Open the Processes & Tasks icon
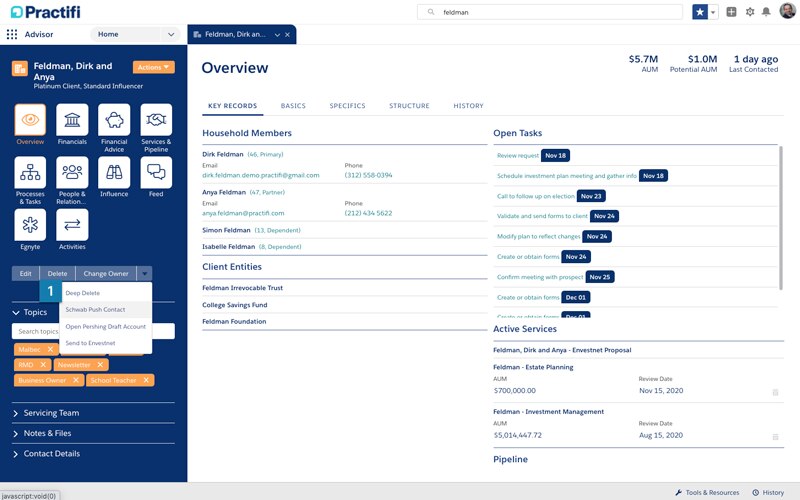 tap(30, 173)
